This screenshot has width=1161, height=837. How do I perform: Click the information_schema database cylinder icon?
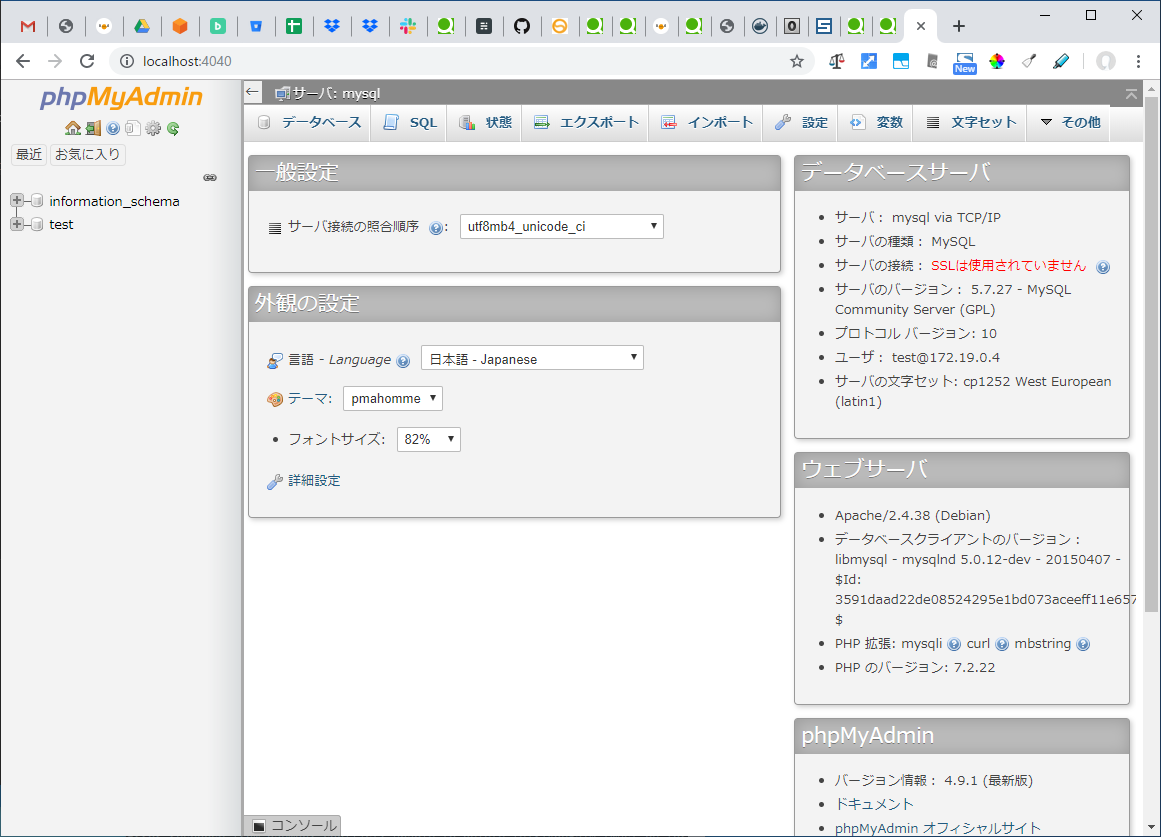pyautogui.click(x=37, y=201)
